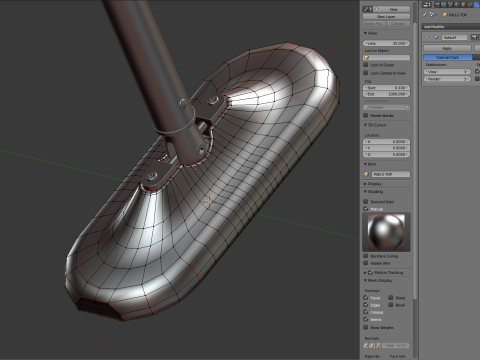Toggle the Subsurf modifier render camera icon
This screenshot has width=480, height=360.
474,37
